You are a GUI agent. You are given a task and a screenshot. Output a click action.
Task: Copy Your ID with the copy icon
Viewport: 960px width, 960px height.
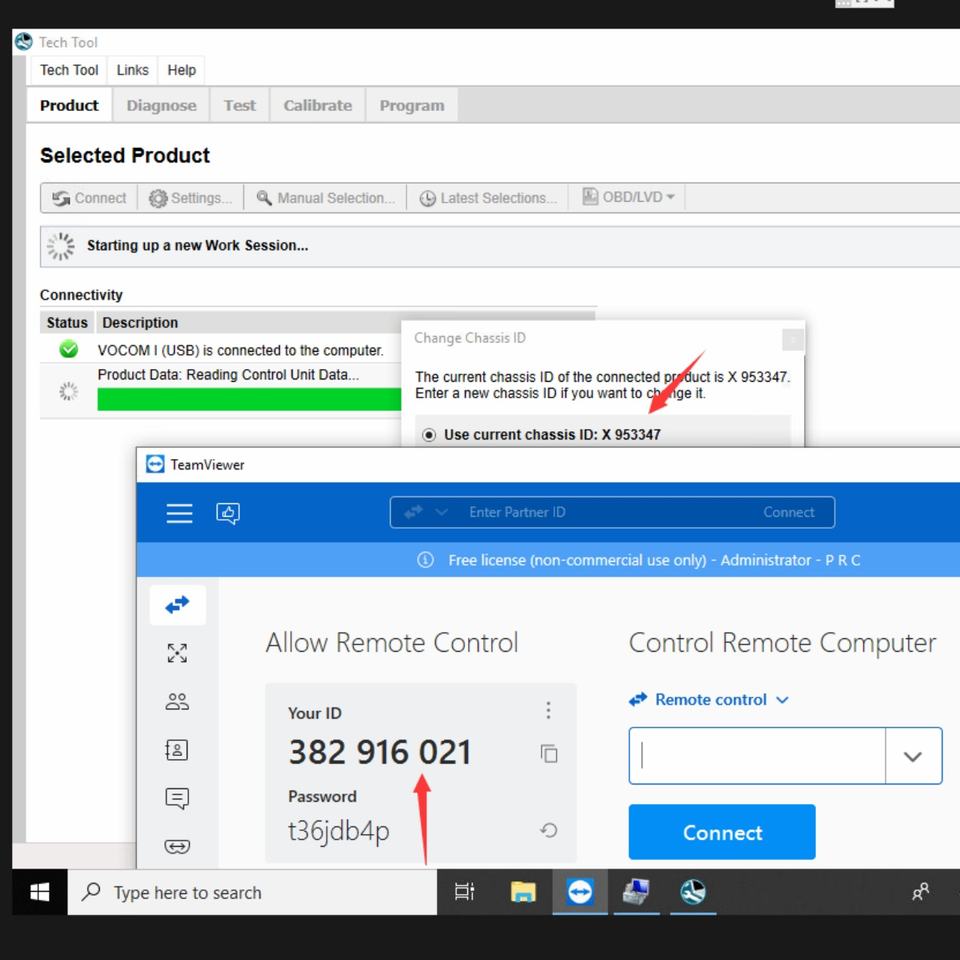click(x=549, y=753)
